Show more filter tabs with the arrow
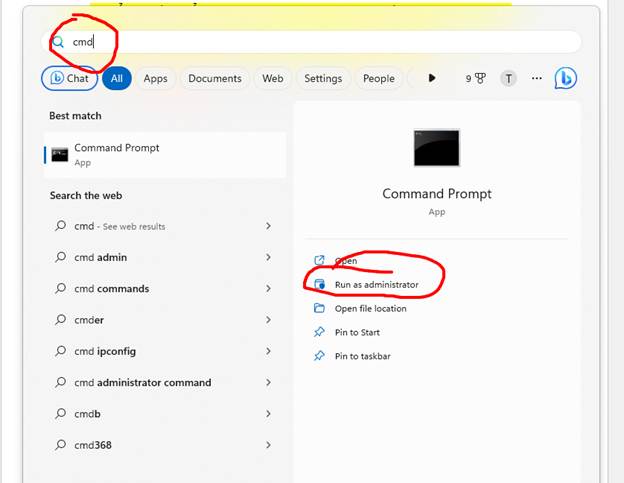 pos(432,78)
